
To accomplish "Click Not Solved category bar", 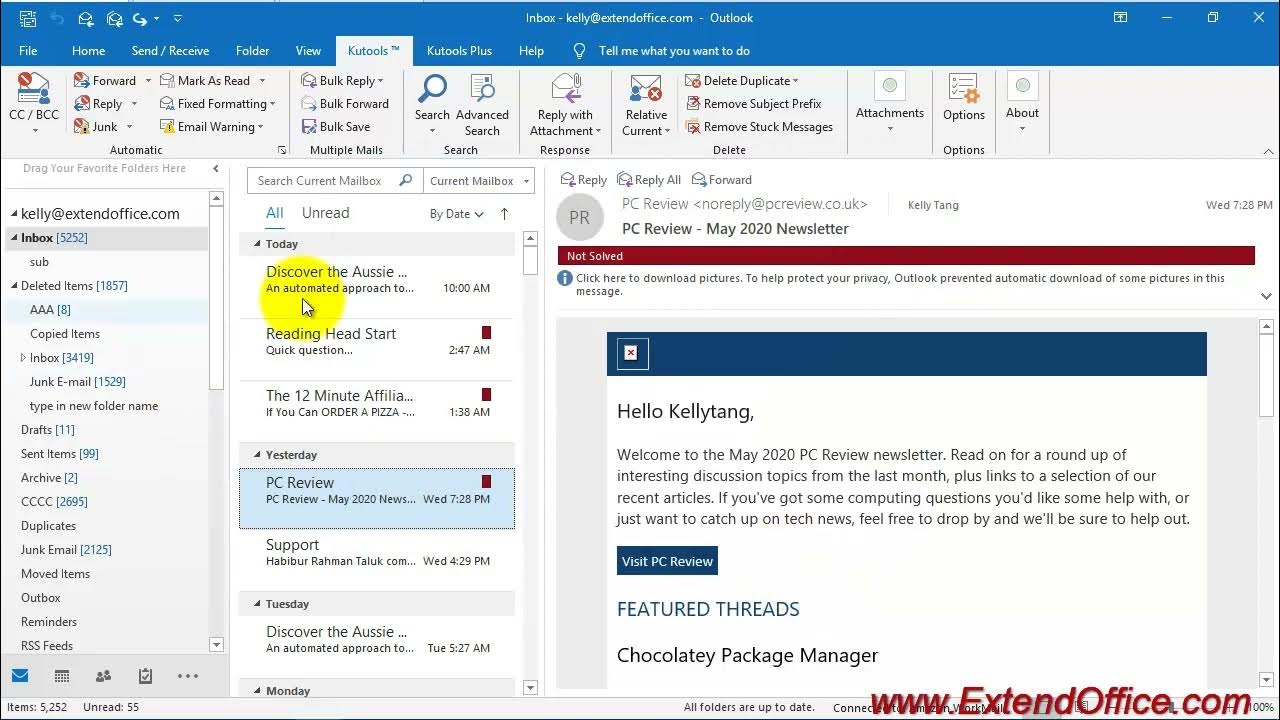I will coord(906,256).
